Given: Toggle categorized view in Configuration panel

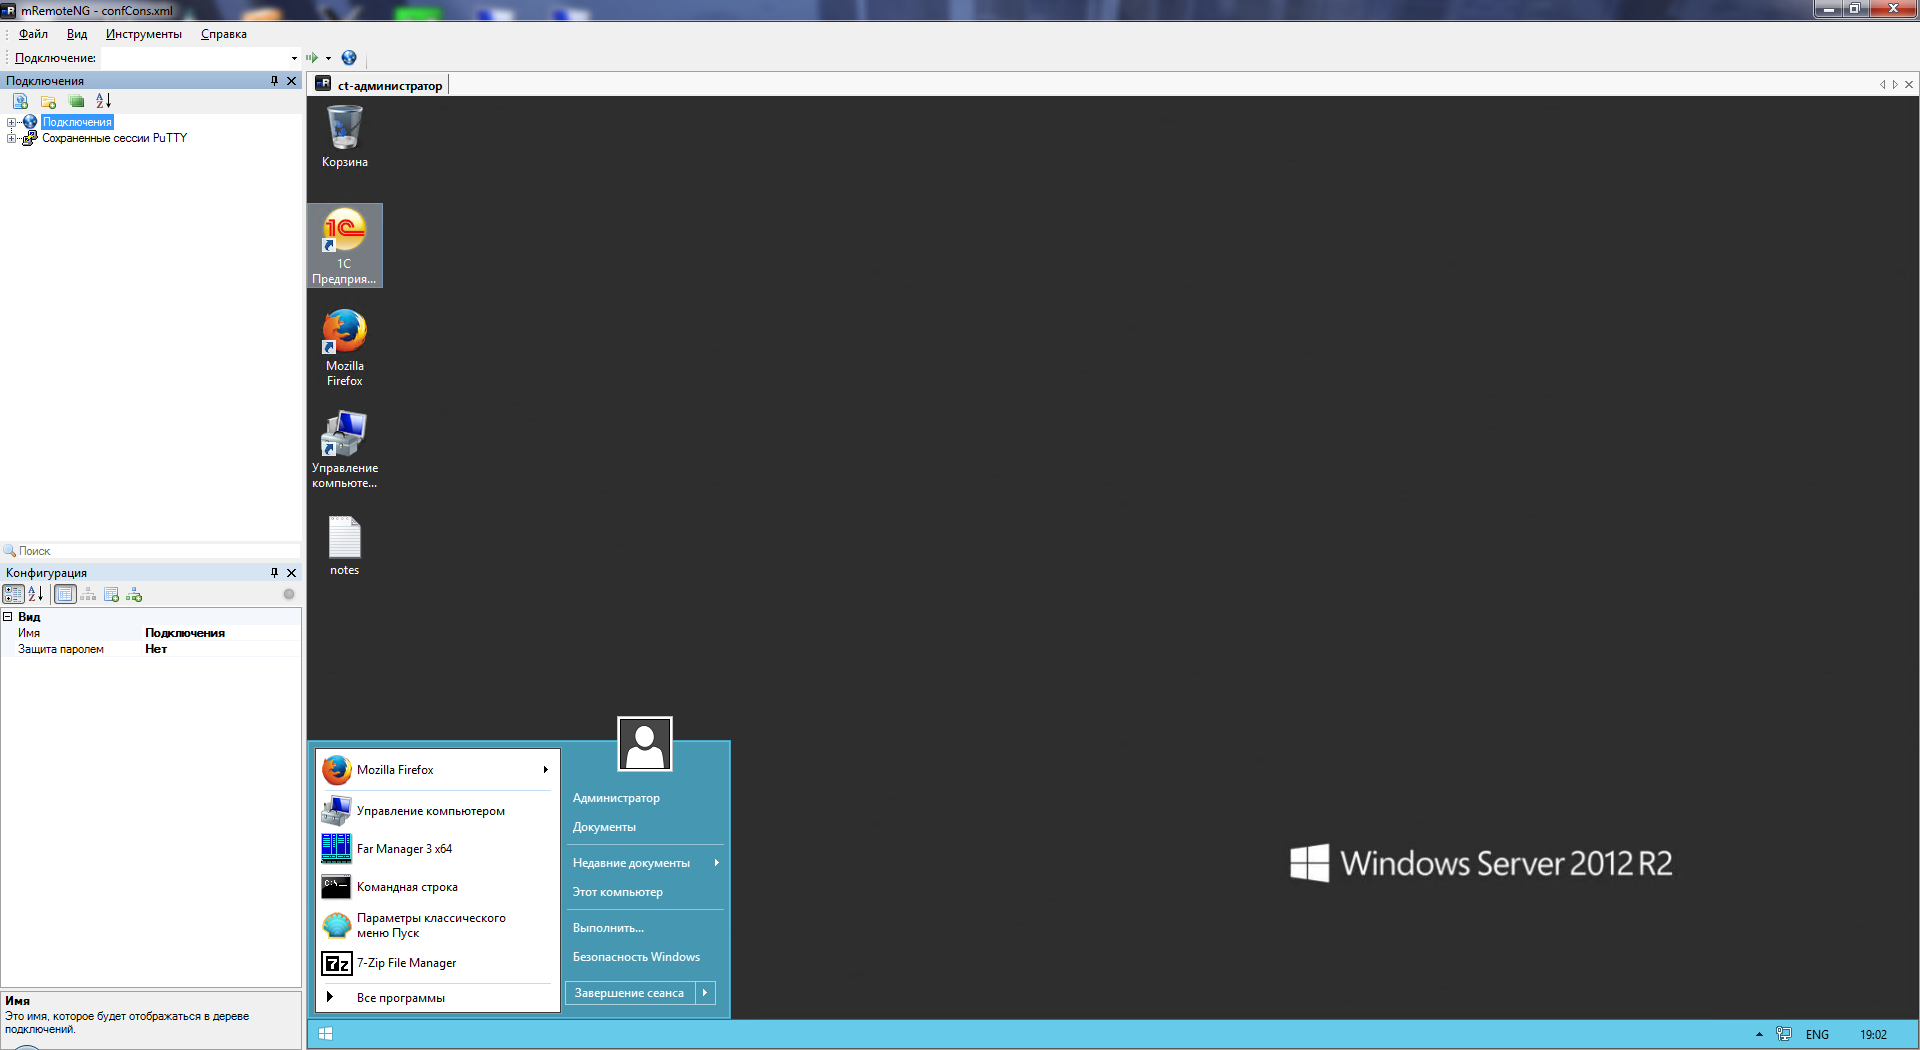Looking at the screenshot, I should 13,595.
